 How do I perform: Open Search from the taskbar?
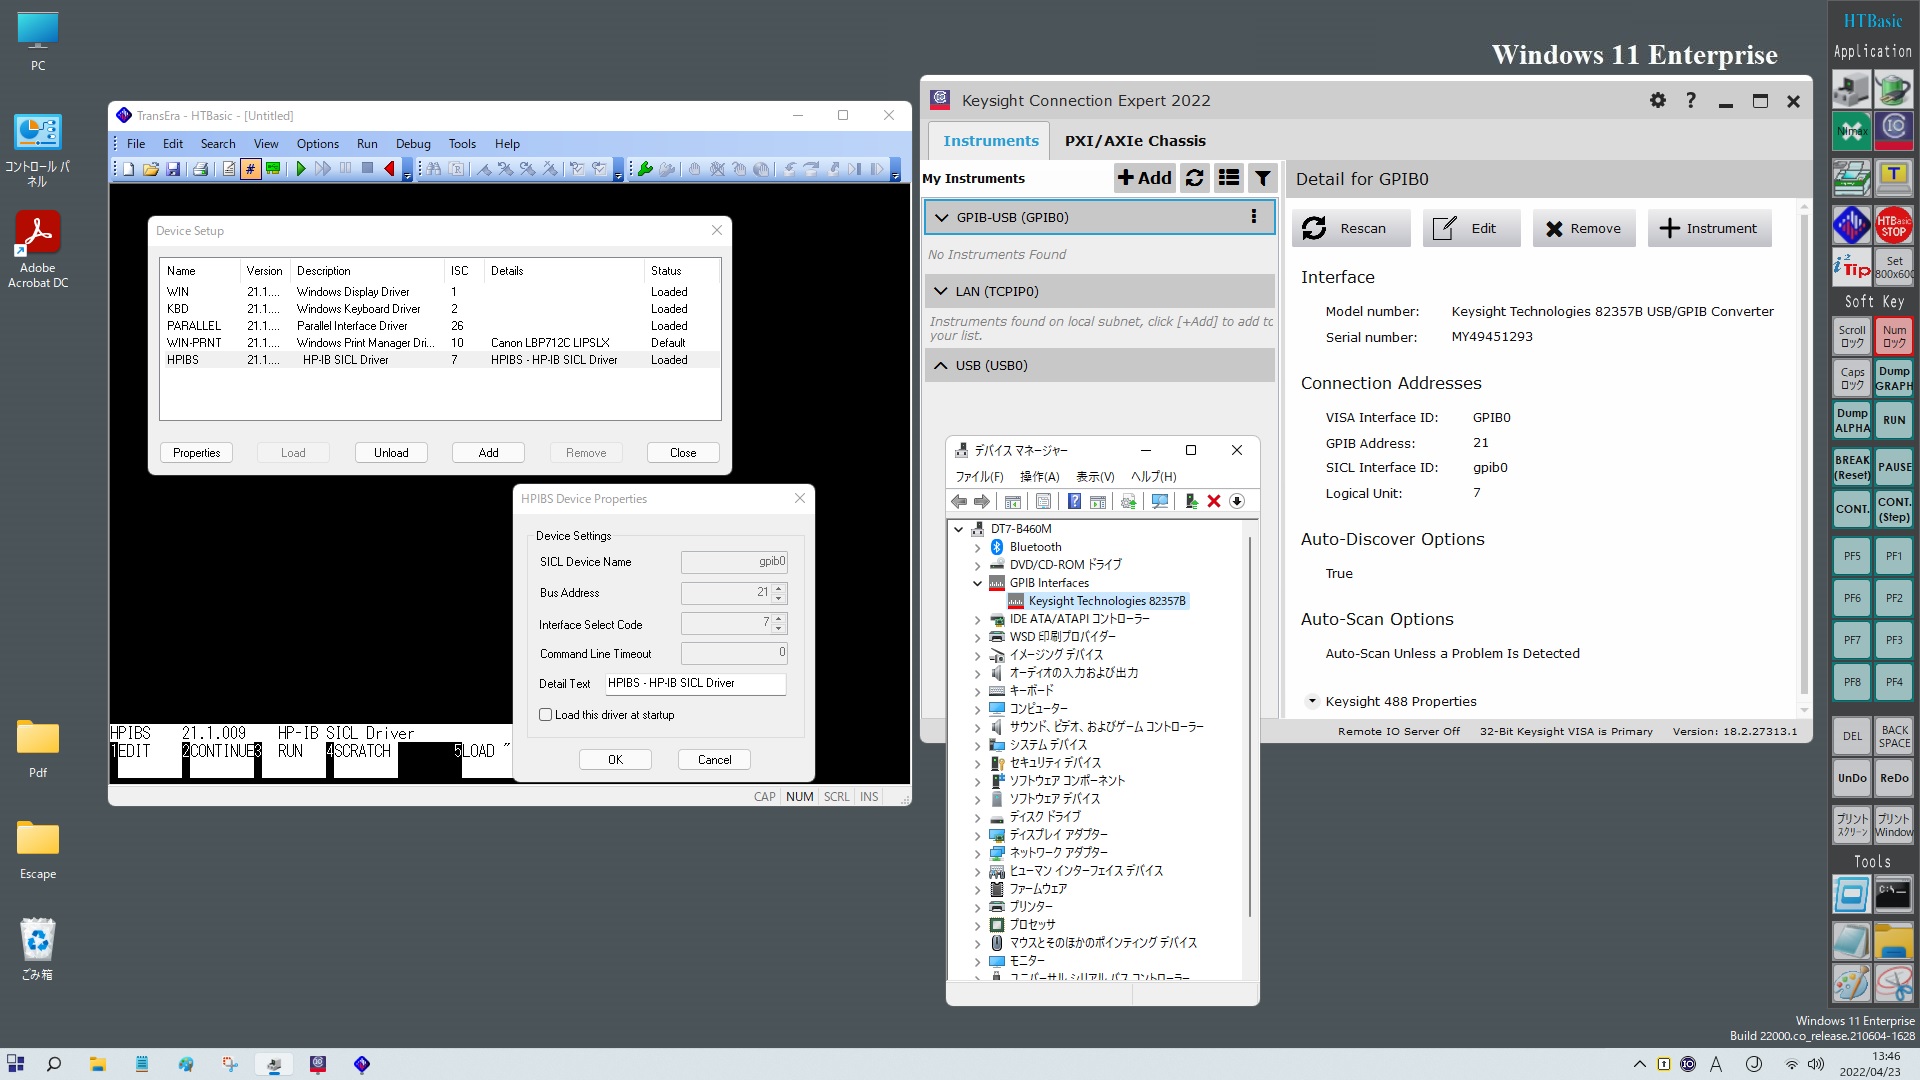(54, 1064)
